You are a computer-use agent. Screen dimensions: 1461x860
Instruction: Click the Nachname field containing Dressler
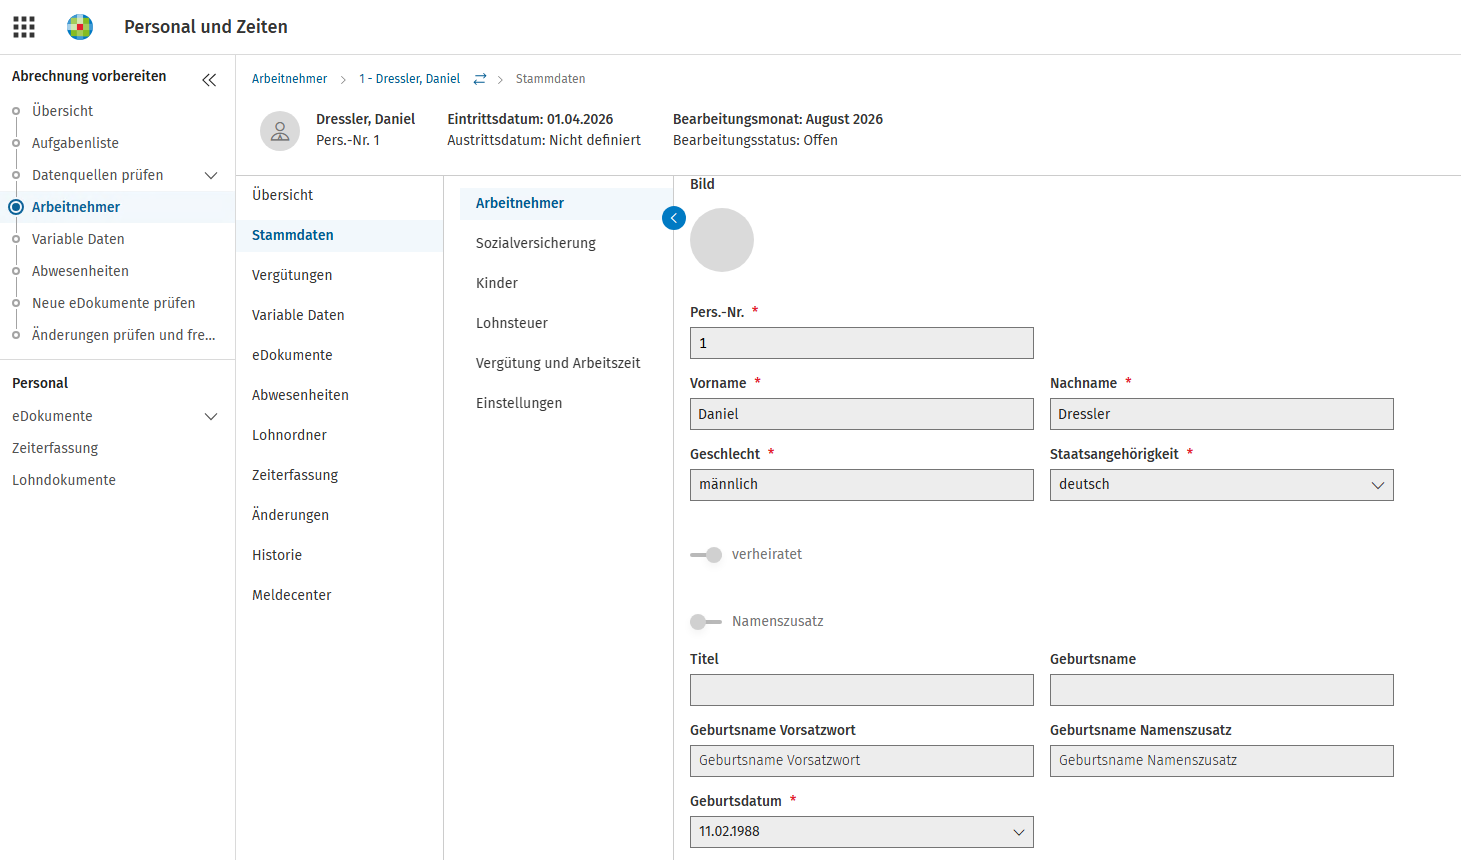[x=1222, y=414]
